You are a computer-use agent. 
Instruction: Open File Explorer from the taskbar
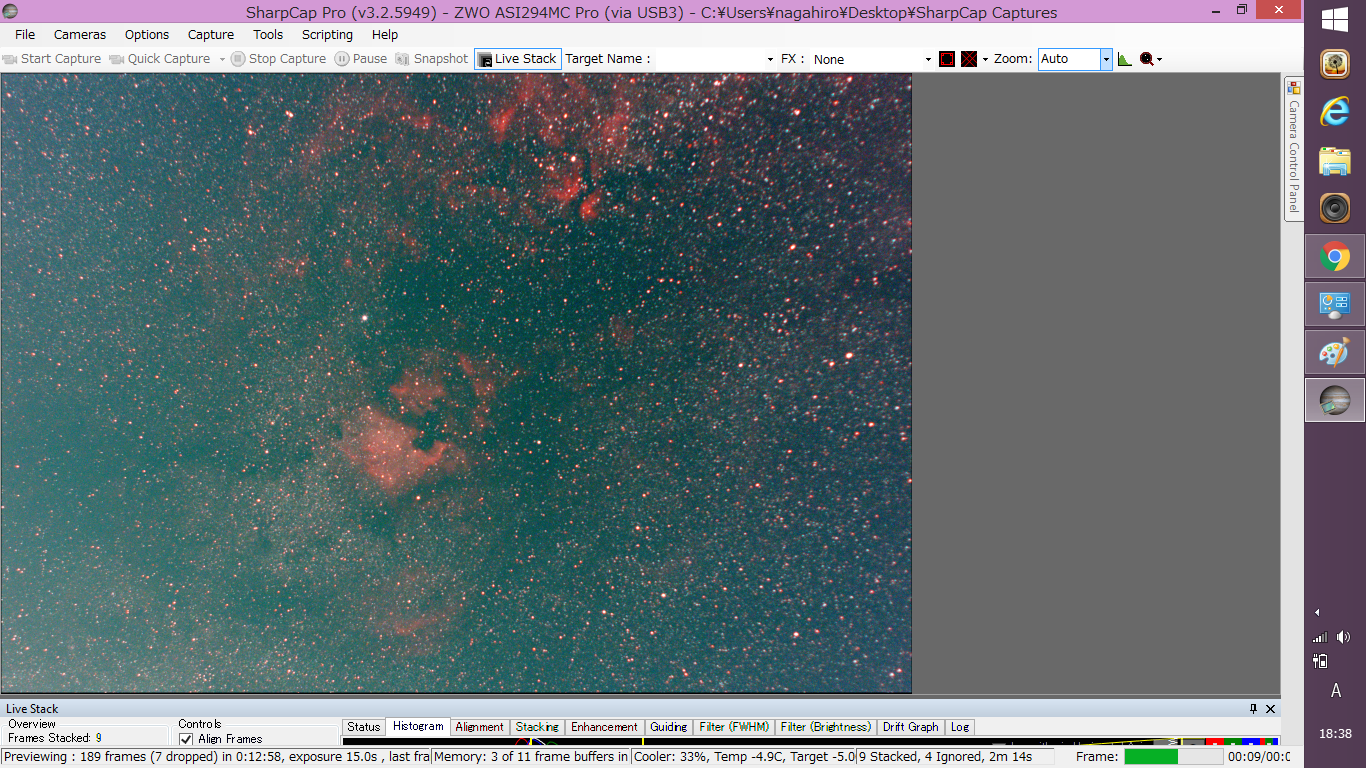tap(1335, 160)
